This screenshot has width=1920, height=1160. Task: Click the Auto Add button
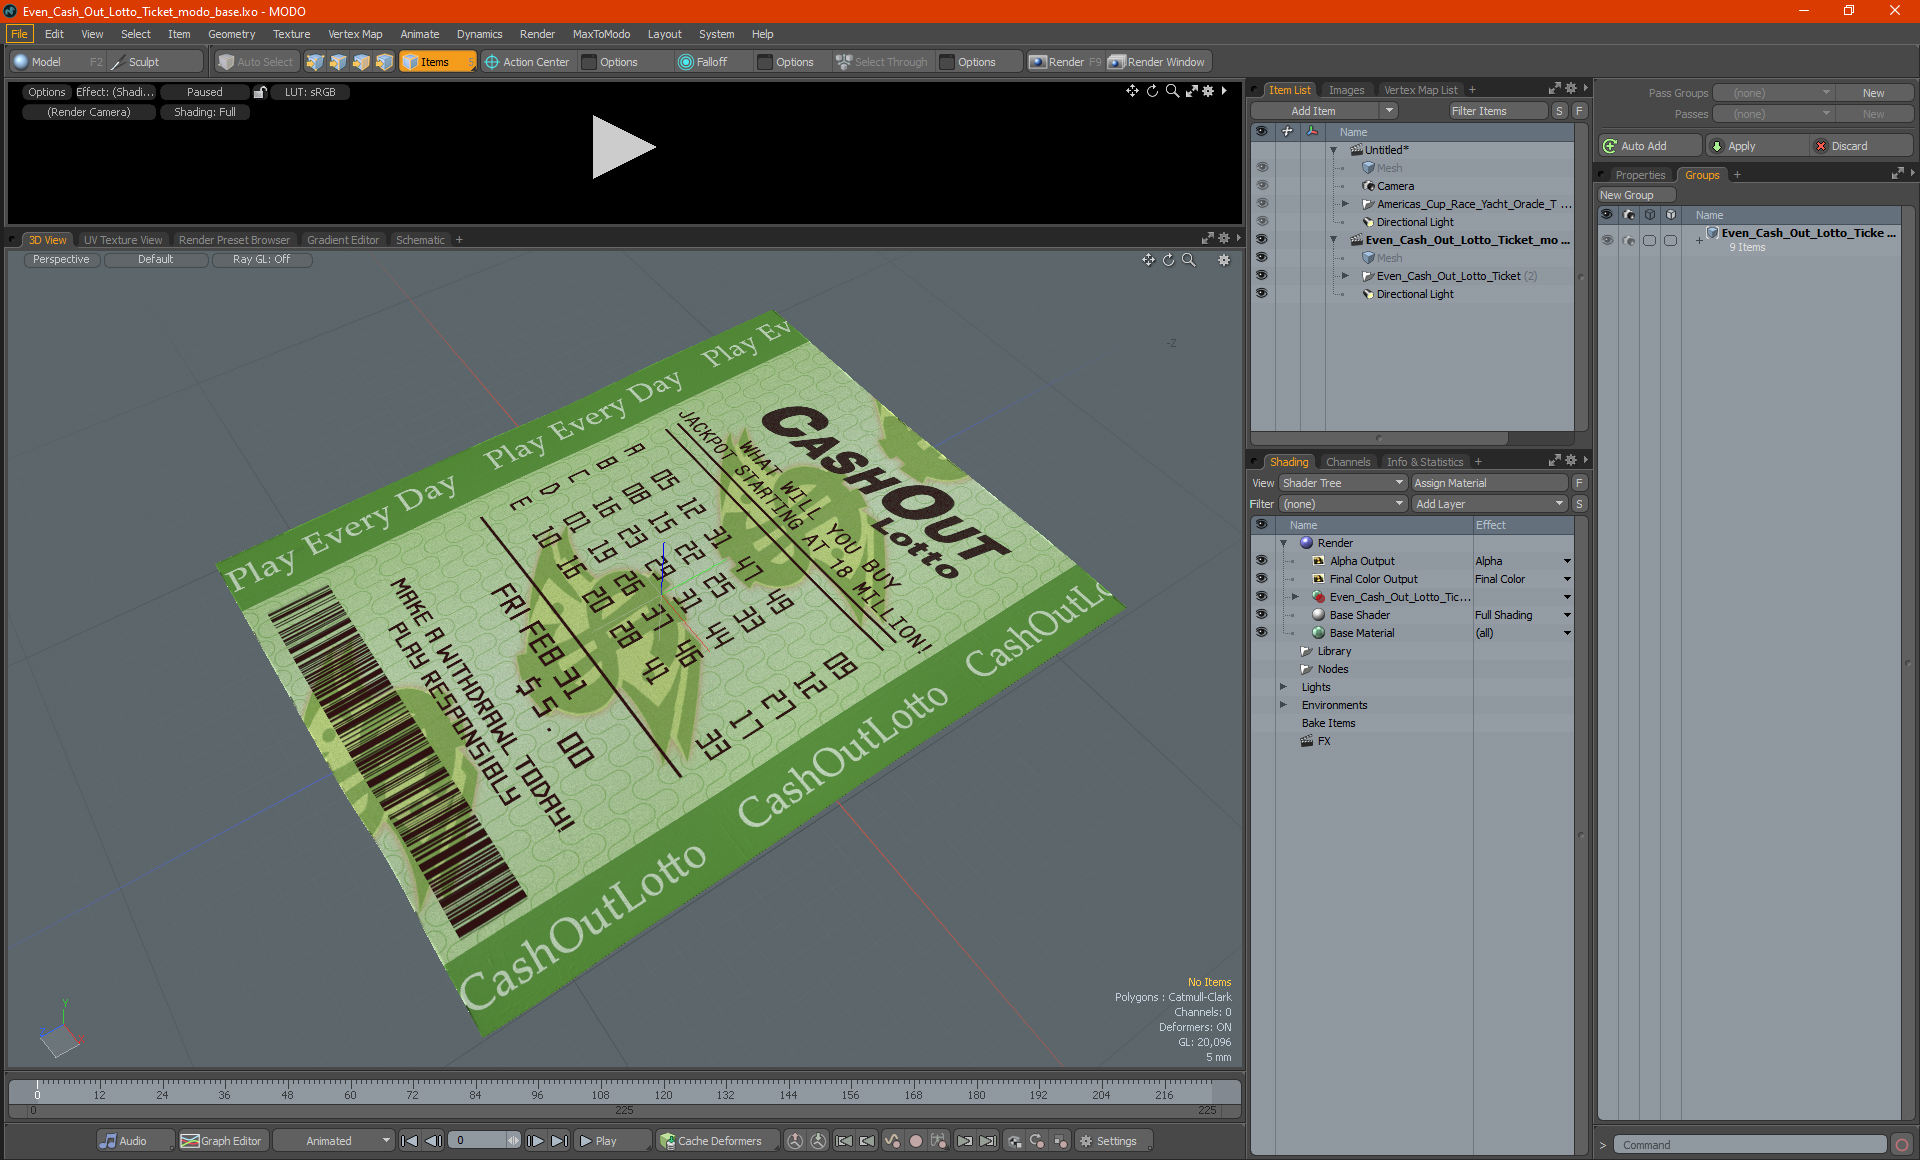[1648, 146]
